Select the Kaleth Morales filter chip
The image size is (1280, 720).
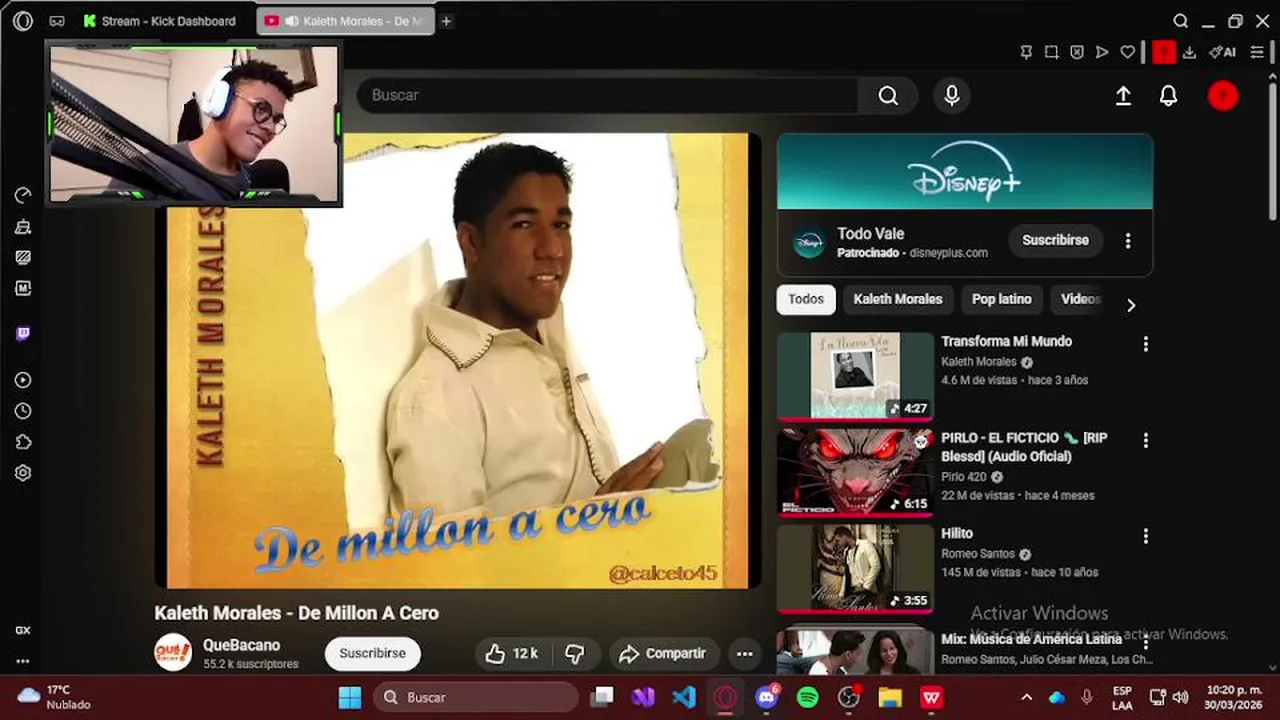coord(898,299)
